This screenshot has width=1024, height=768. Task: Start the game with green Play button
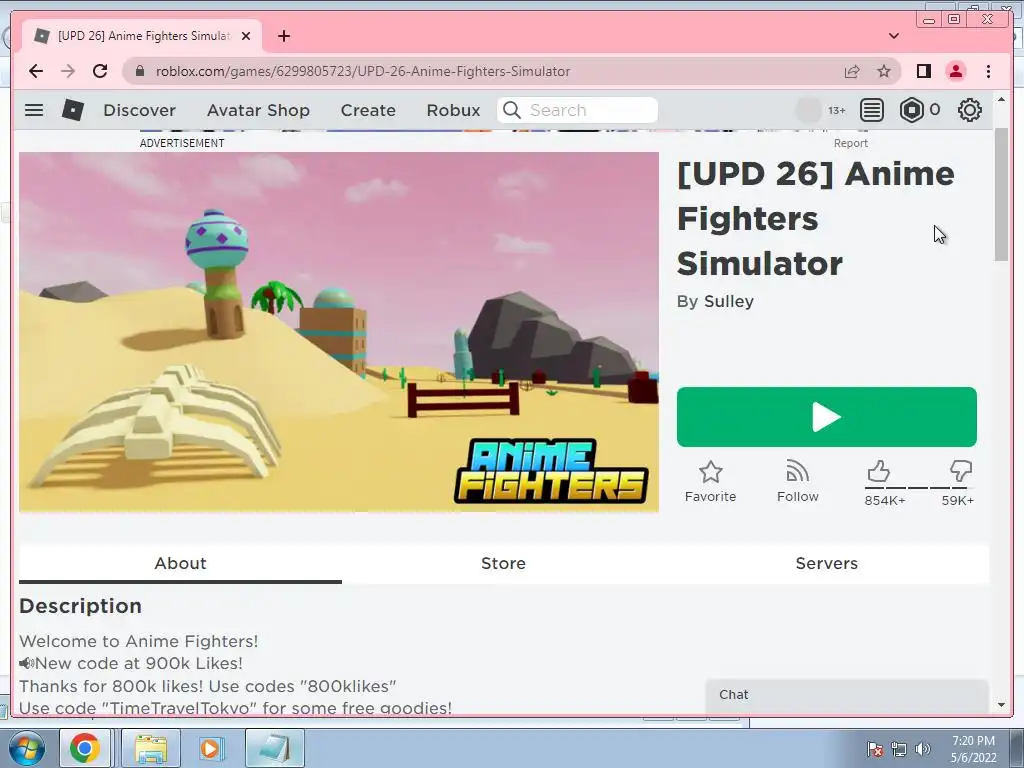pyautogui.click(x=827, y=417)
